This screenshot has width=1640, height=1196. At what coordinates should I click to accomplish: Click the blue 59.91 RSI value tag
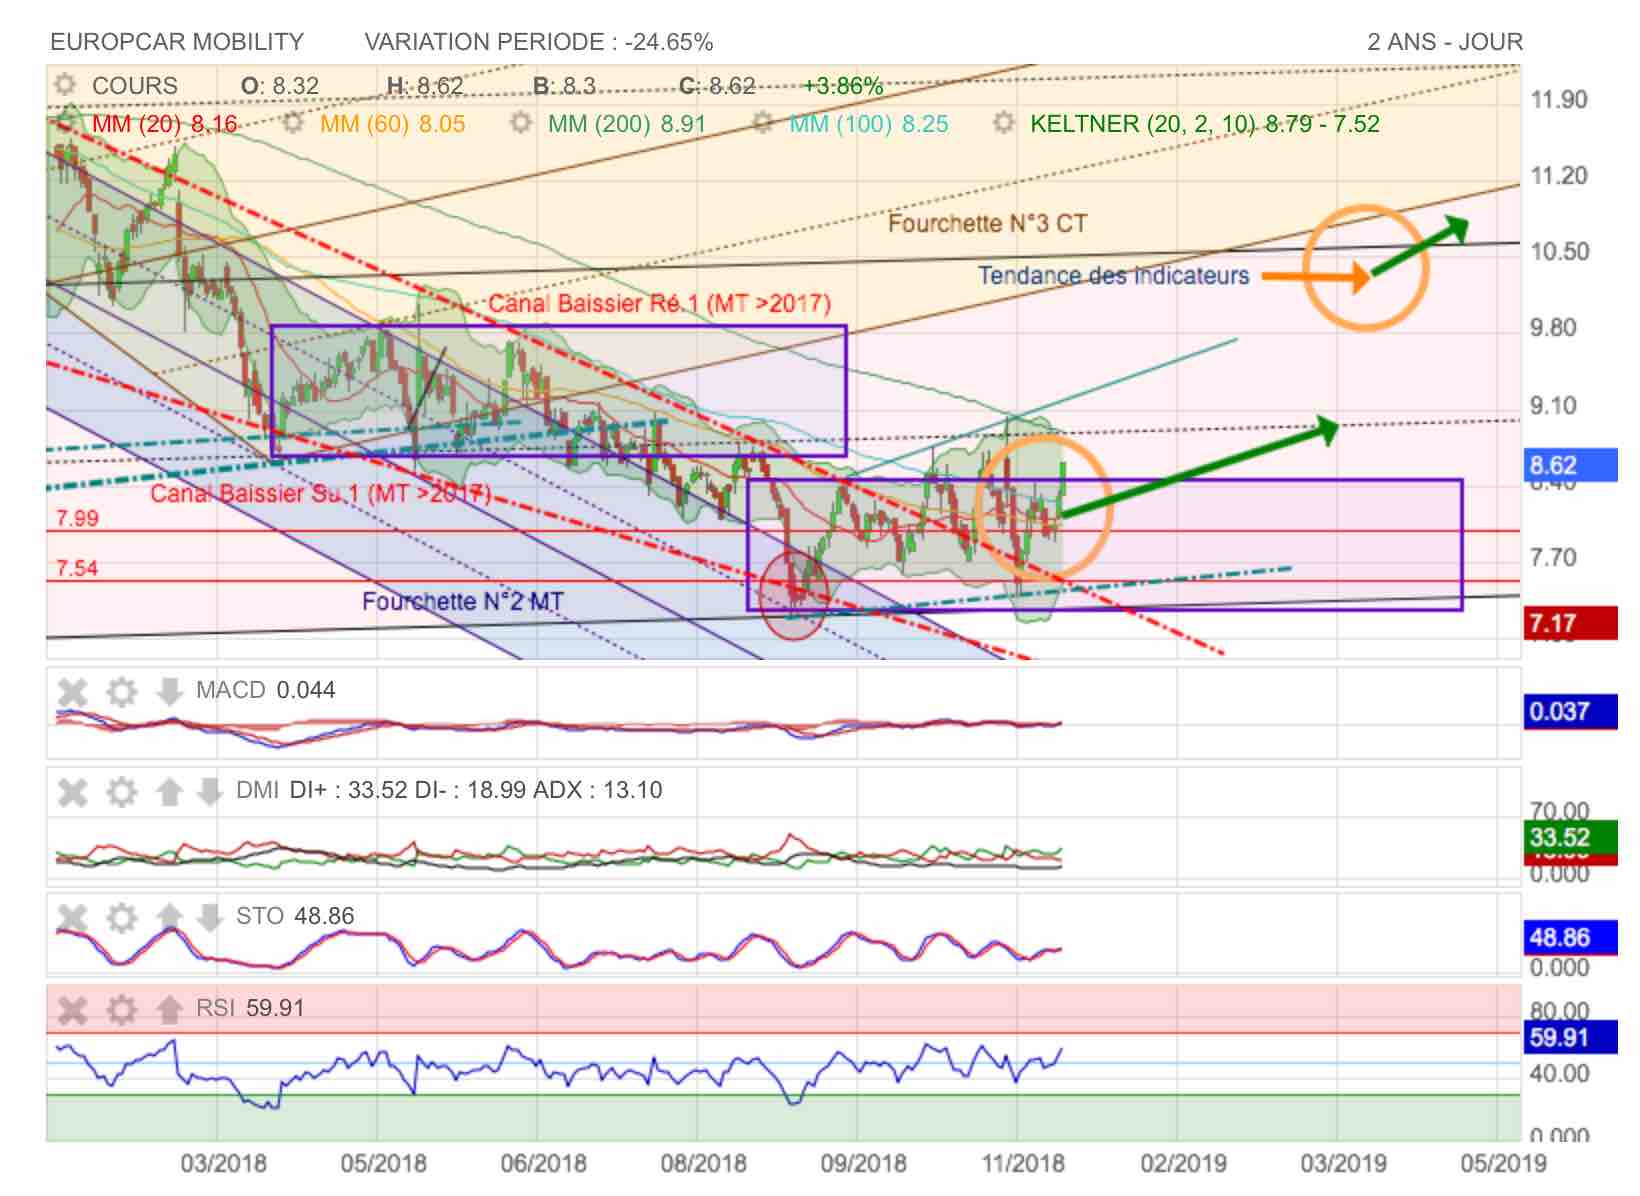[1571, 1038]
